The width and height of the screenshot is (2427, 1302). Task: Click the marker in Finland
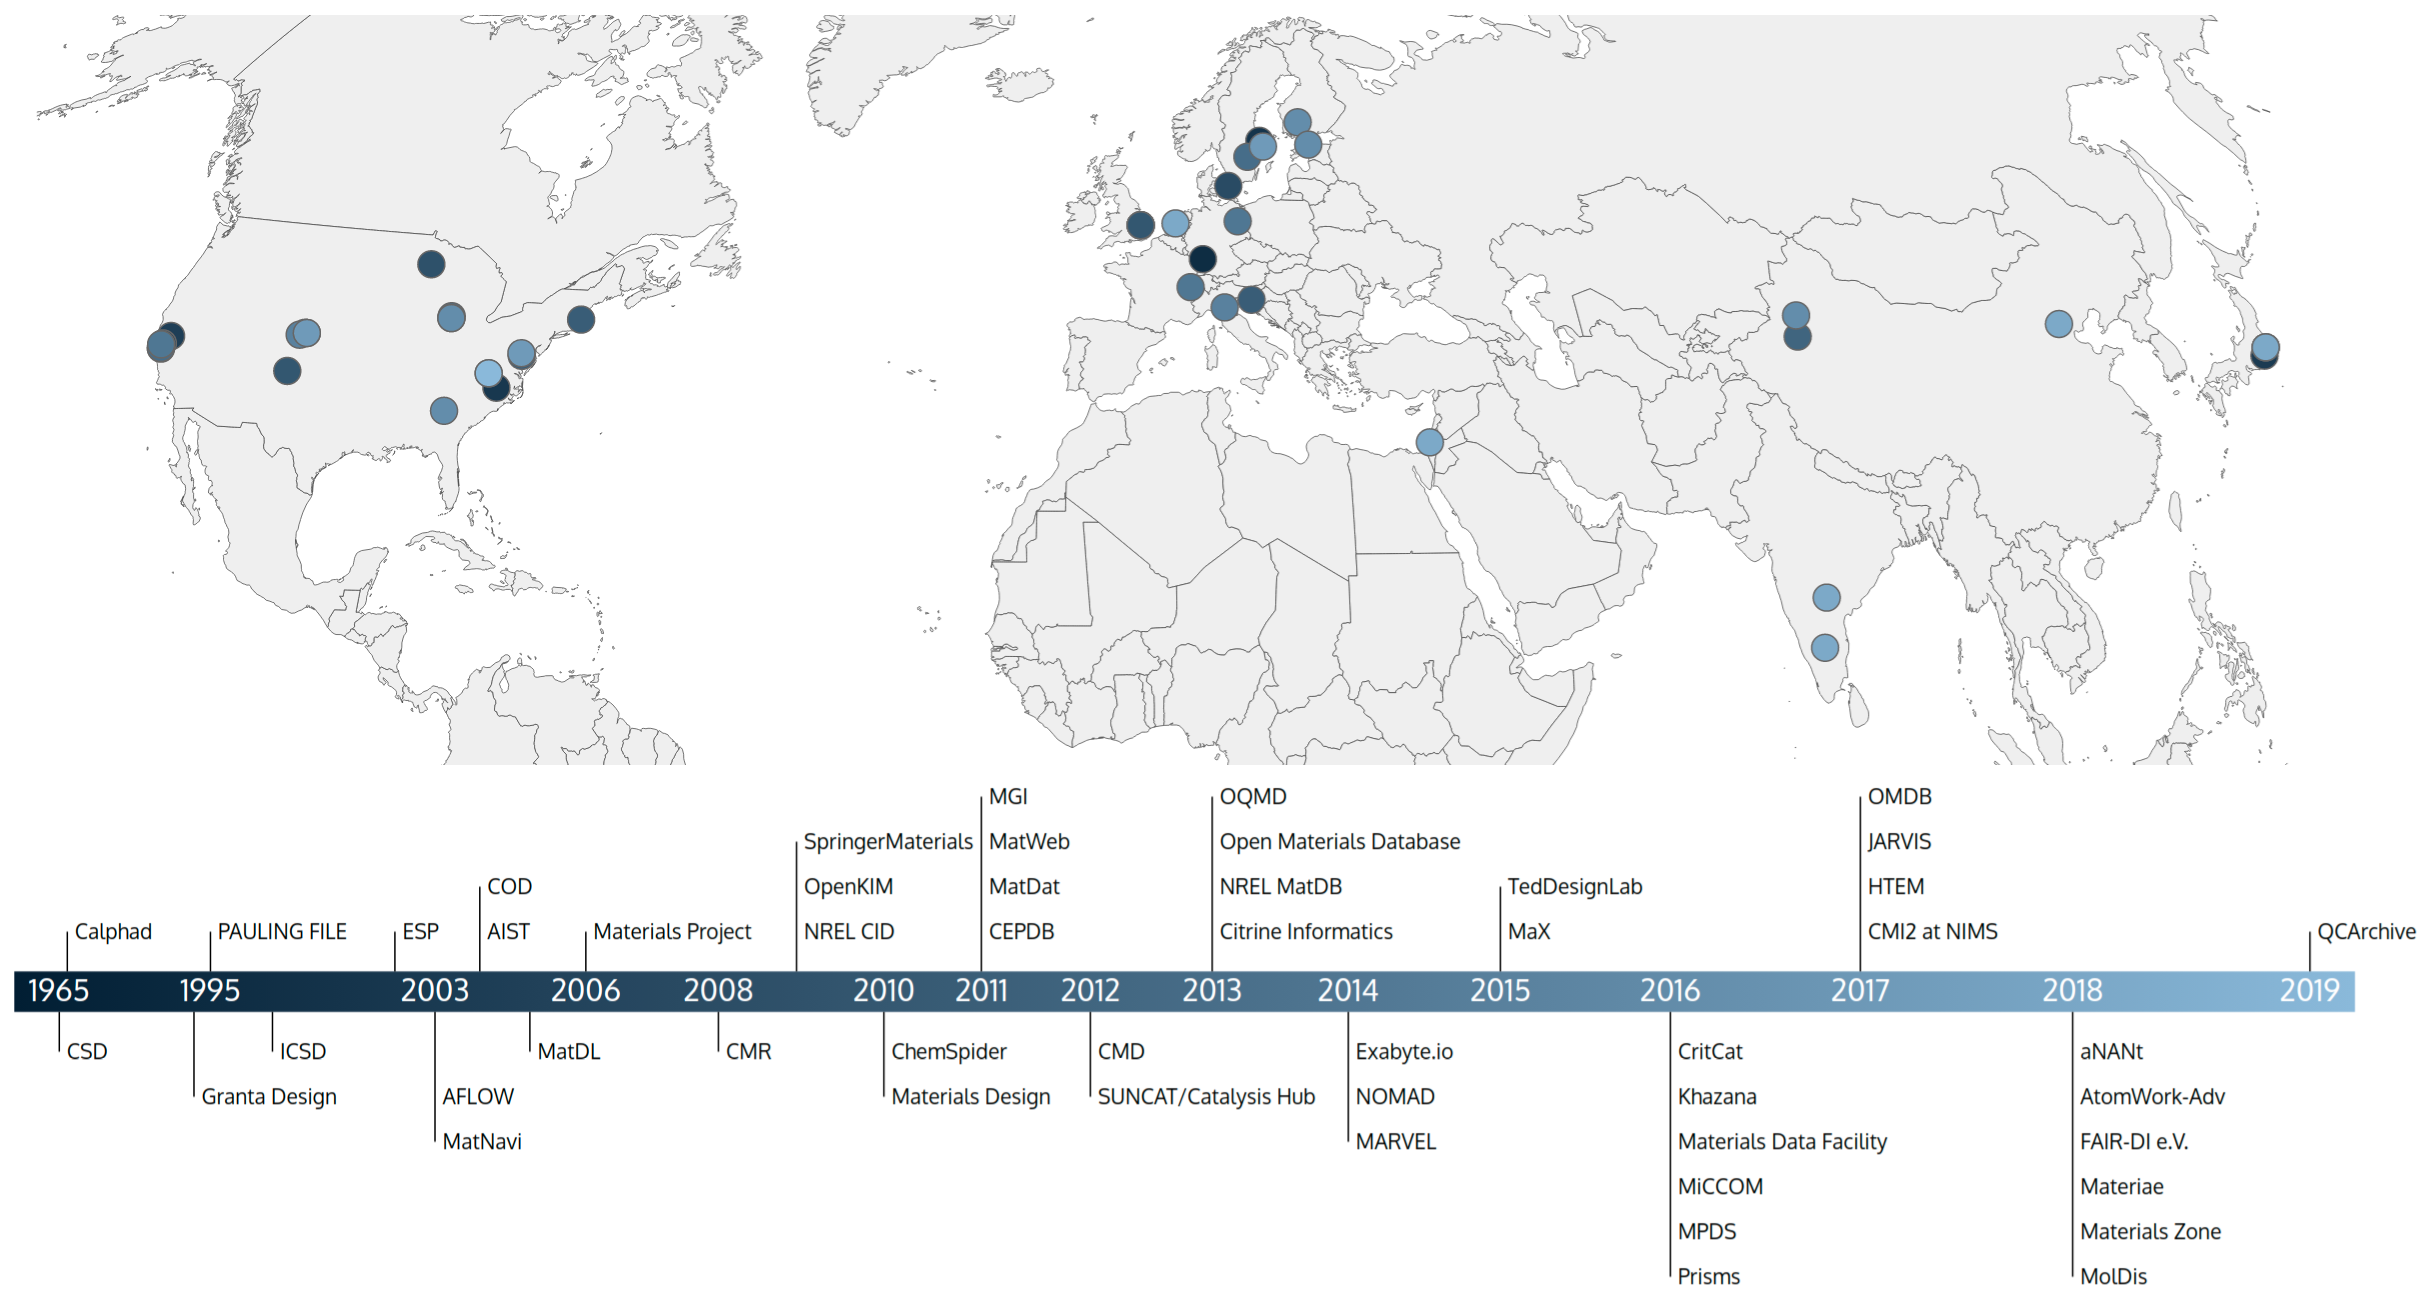[1297, 123]
